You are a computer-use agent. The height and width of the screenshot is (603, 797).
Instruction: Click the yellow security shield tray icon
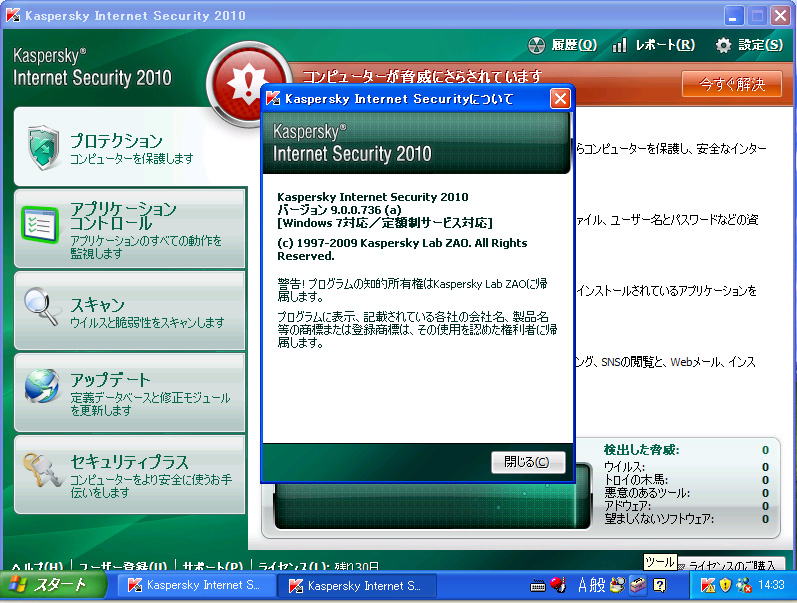click(725, 585)
